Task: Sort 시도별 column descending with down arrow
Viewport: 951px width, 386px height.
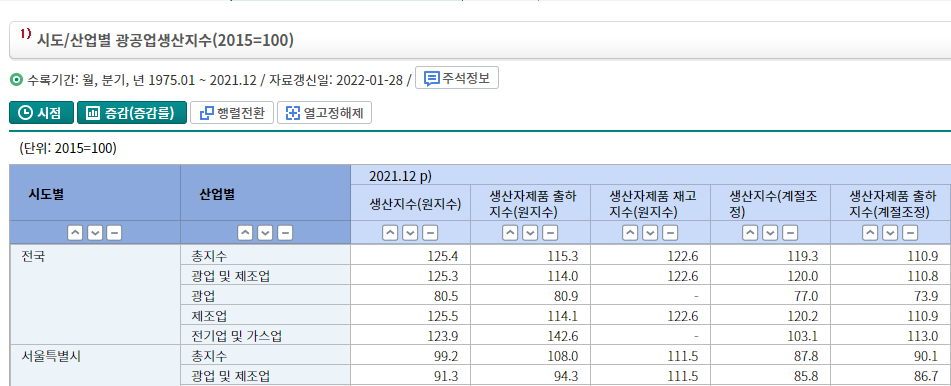Action: (x=95, y=233)
